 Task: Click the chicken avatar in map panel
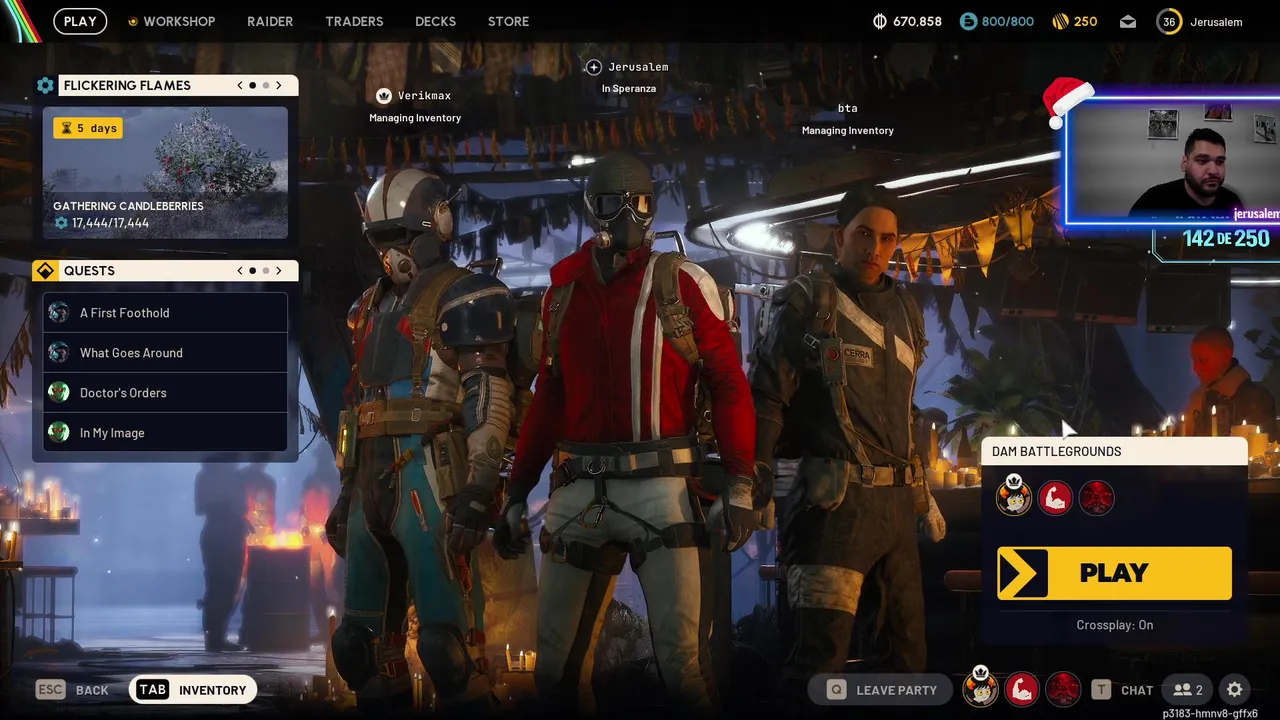click(1013, 496)
